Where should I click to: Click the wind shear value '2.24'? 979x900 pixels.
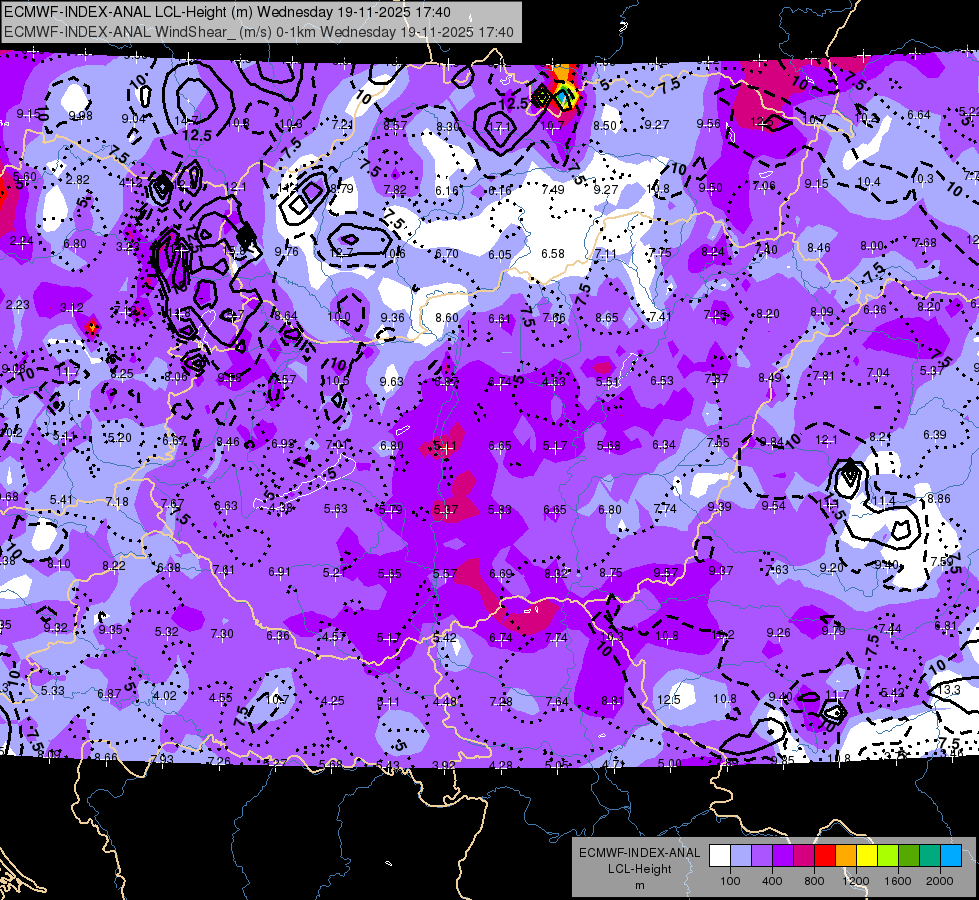coord(22,241)
